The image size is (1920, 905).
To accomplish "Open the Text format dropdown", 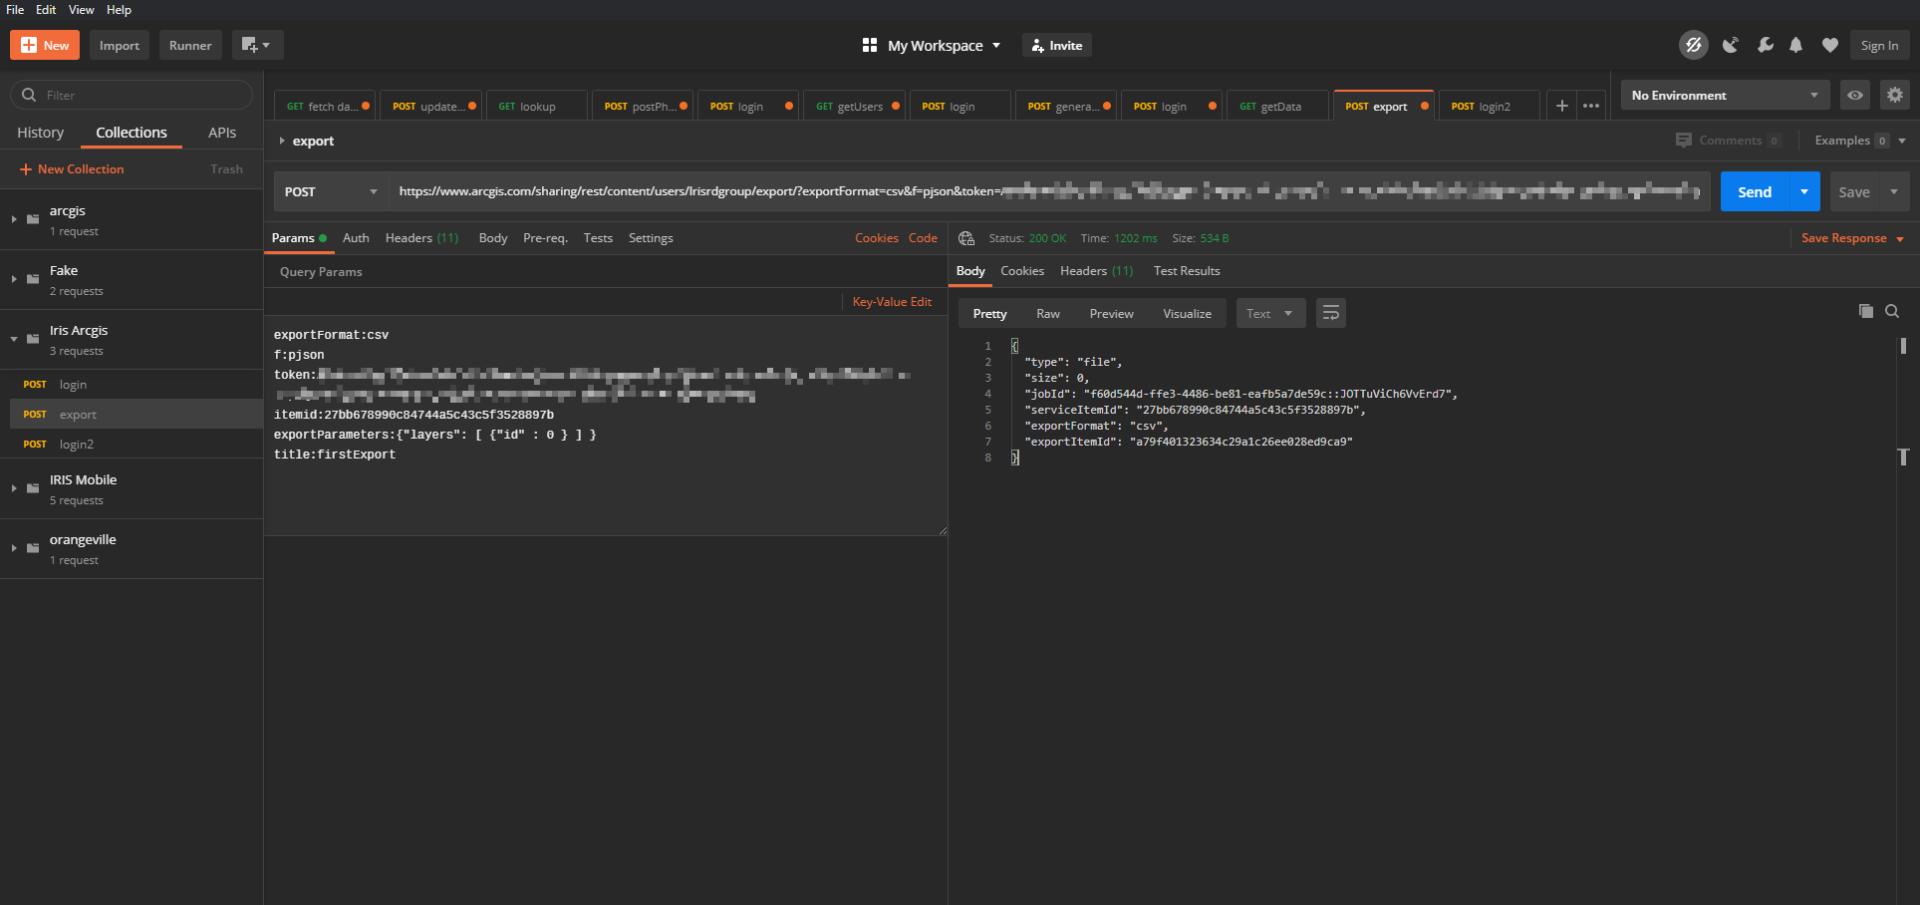I will point(1270,314).
